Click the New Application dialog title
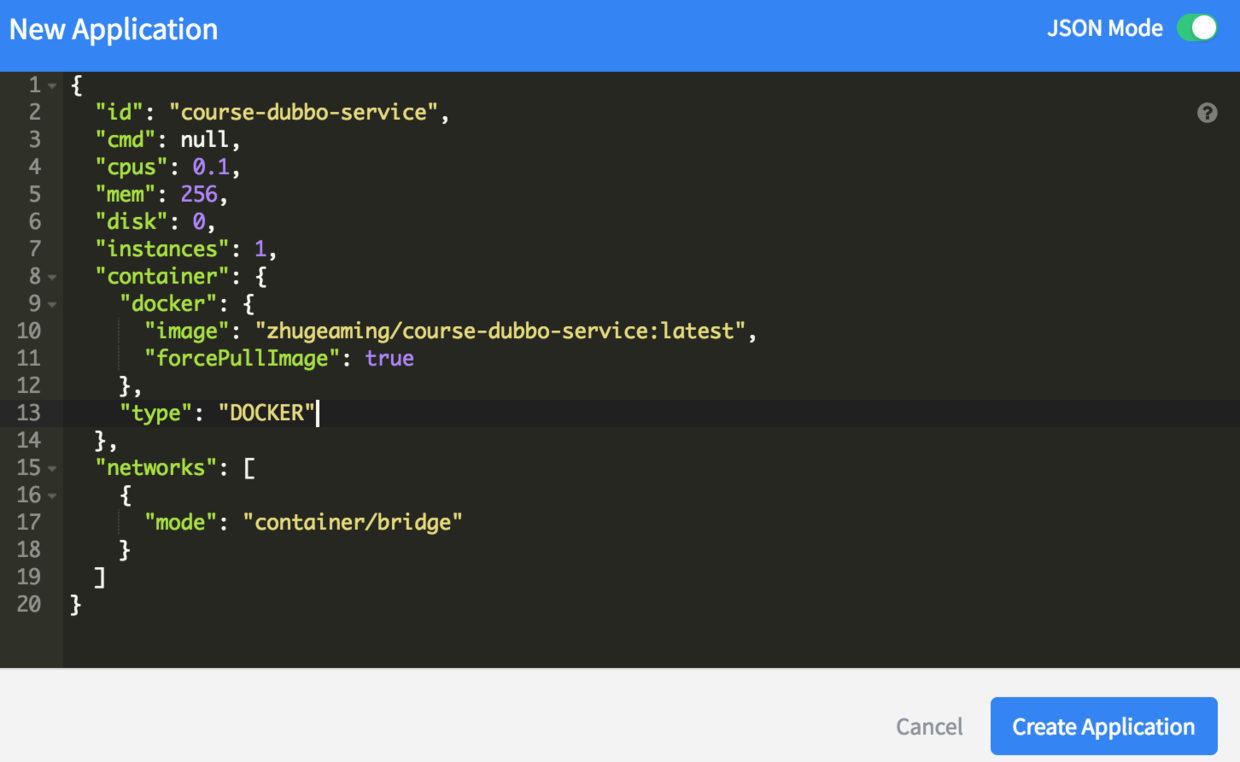This screenshot has height=762, width=1240. [x=113, y=29]
